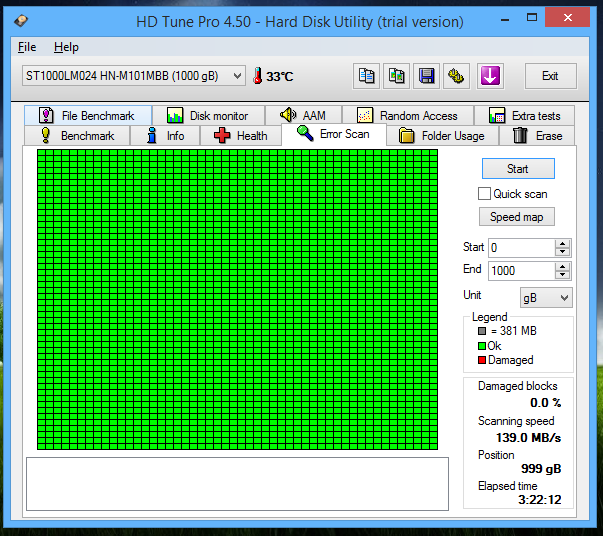This screenshot has height=536, width=603.
Task: Open the Folder Usage tab
Action: pyautogui.click(x=441, y=136)
